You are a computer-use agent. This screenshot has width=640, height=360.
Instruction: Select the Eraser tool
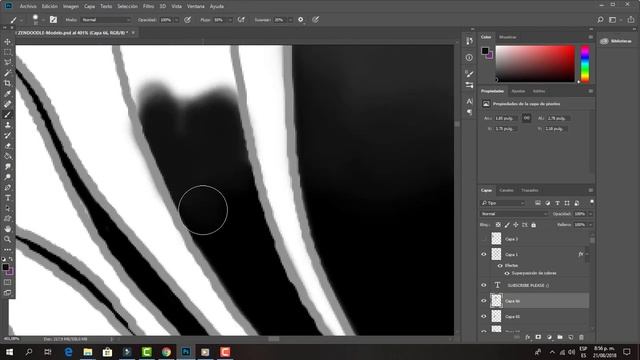[x=7, y=146]
